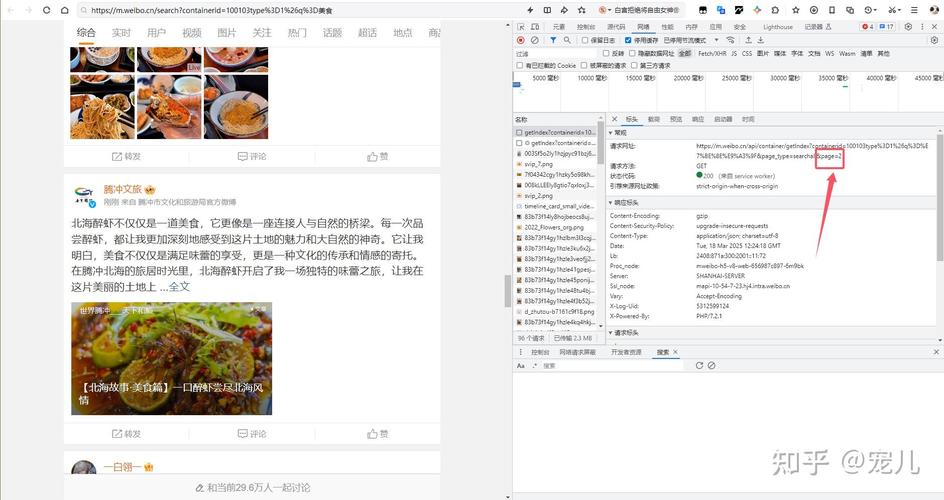The width and height of the screenshot is (944, 500).
Task: Open the drawer three-dot menu
Action: [x=521, y=352]
